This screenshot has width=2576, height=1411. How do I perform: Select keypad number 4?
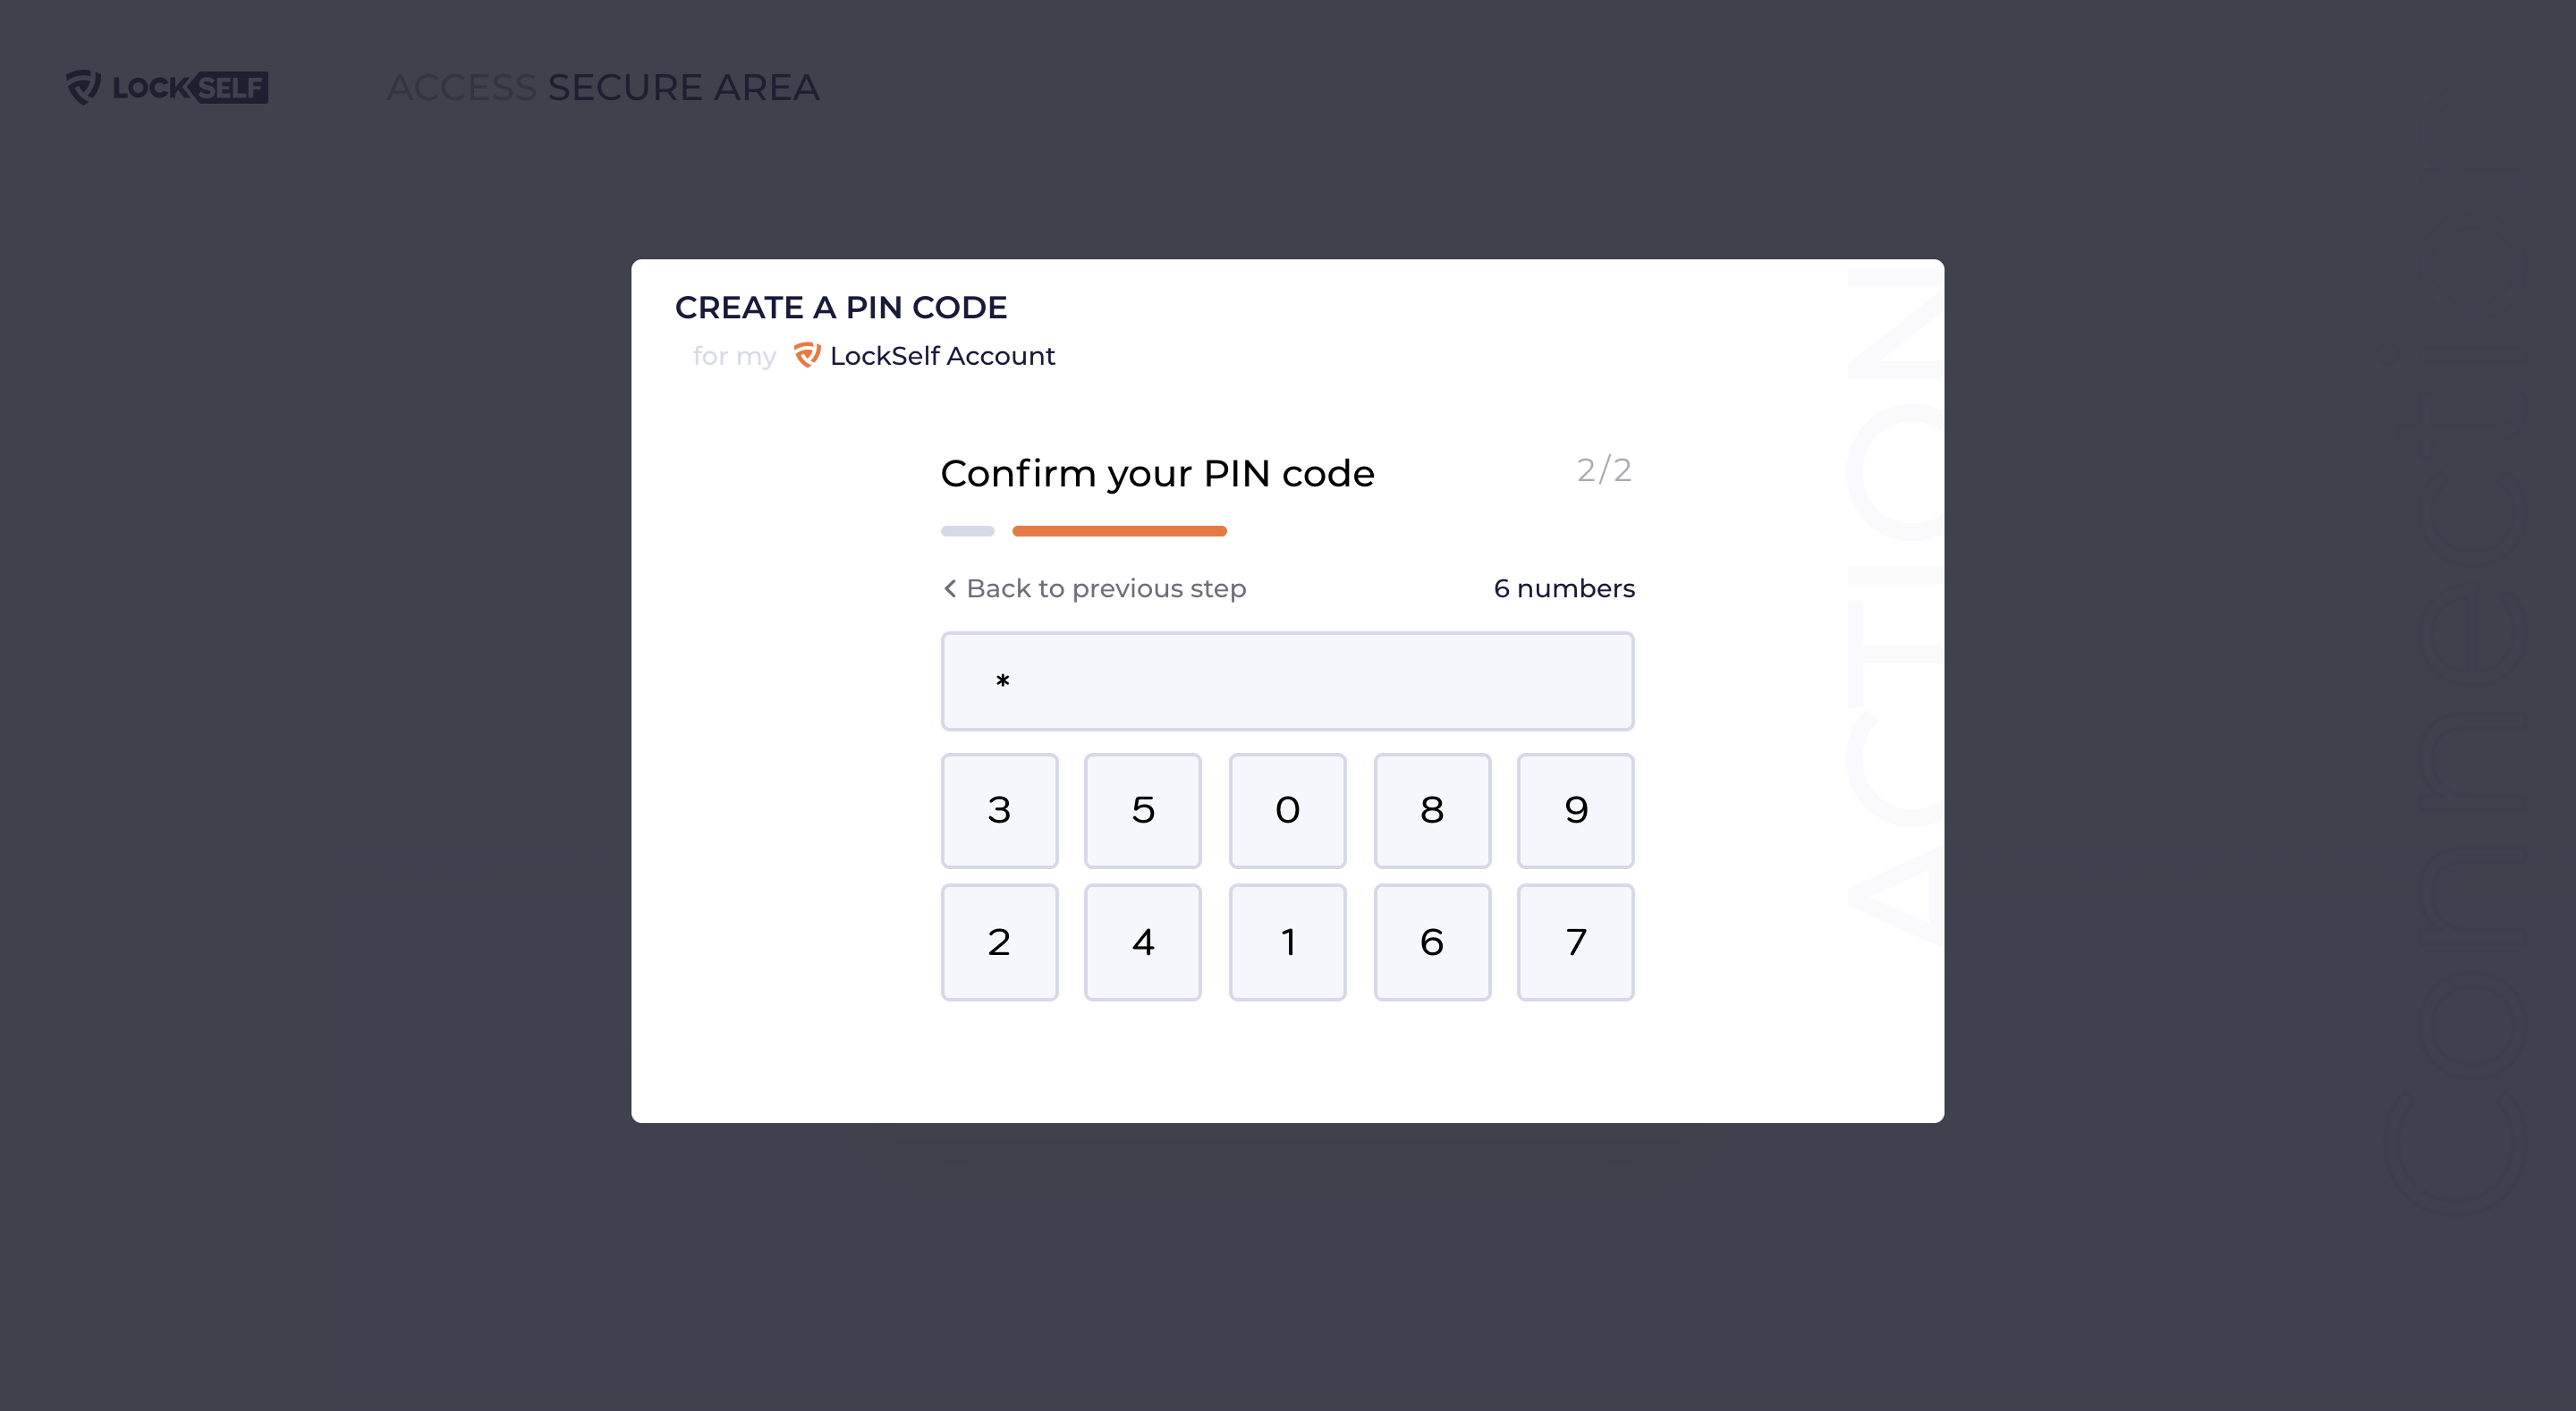click(1143, 942)
